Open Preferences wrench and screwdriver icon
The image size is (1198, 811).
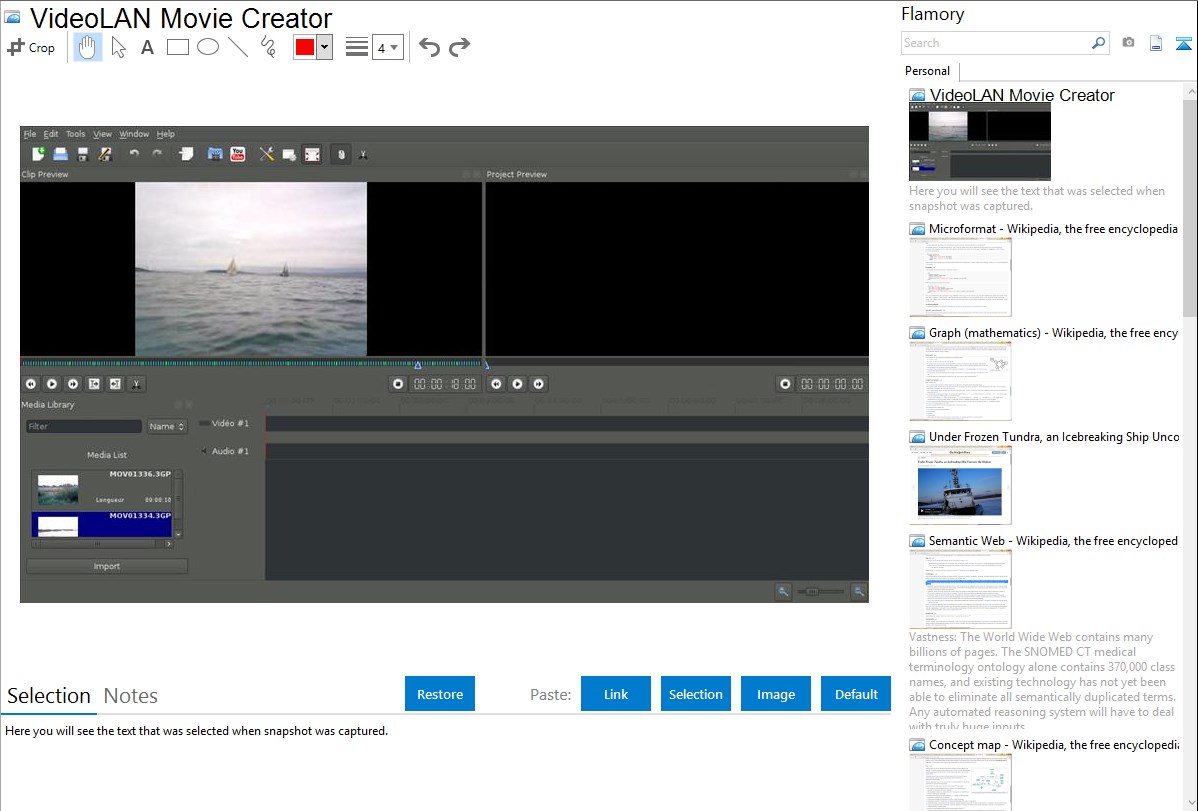[x=266, y=154]
